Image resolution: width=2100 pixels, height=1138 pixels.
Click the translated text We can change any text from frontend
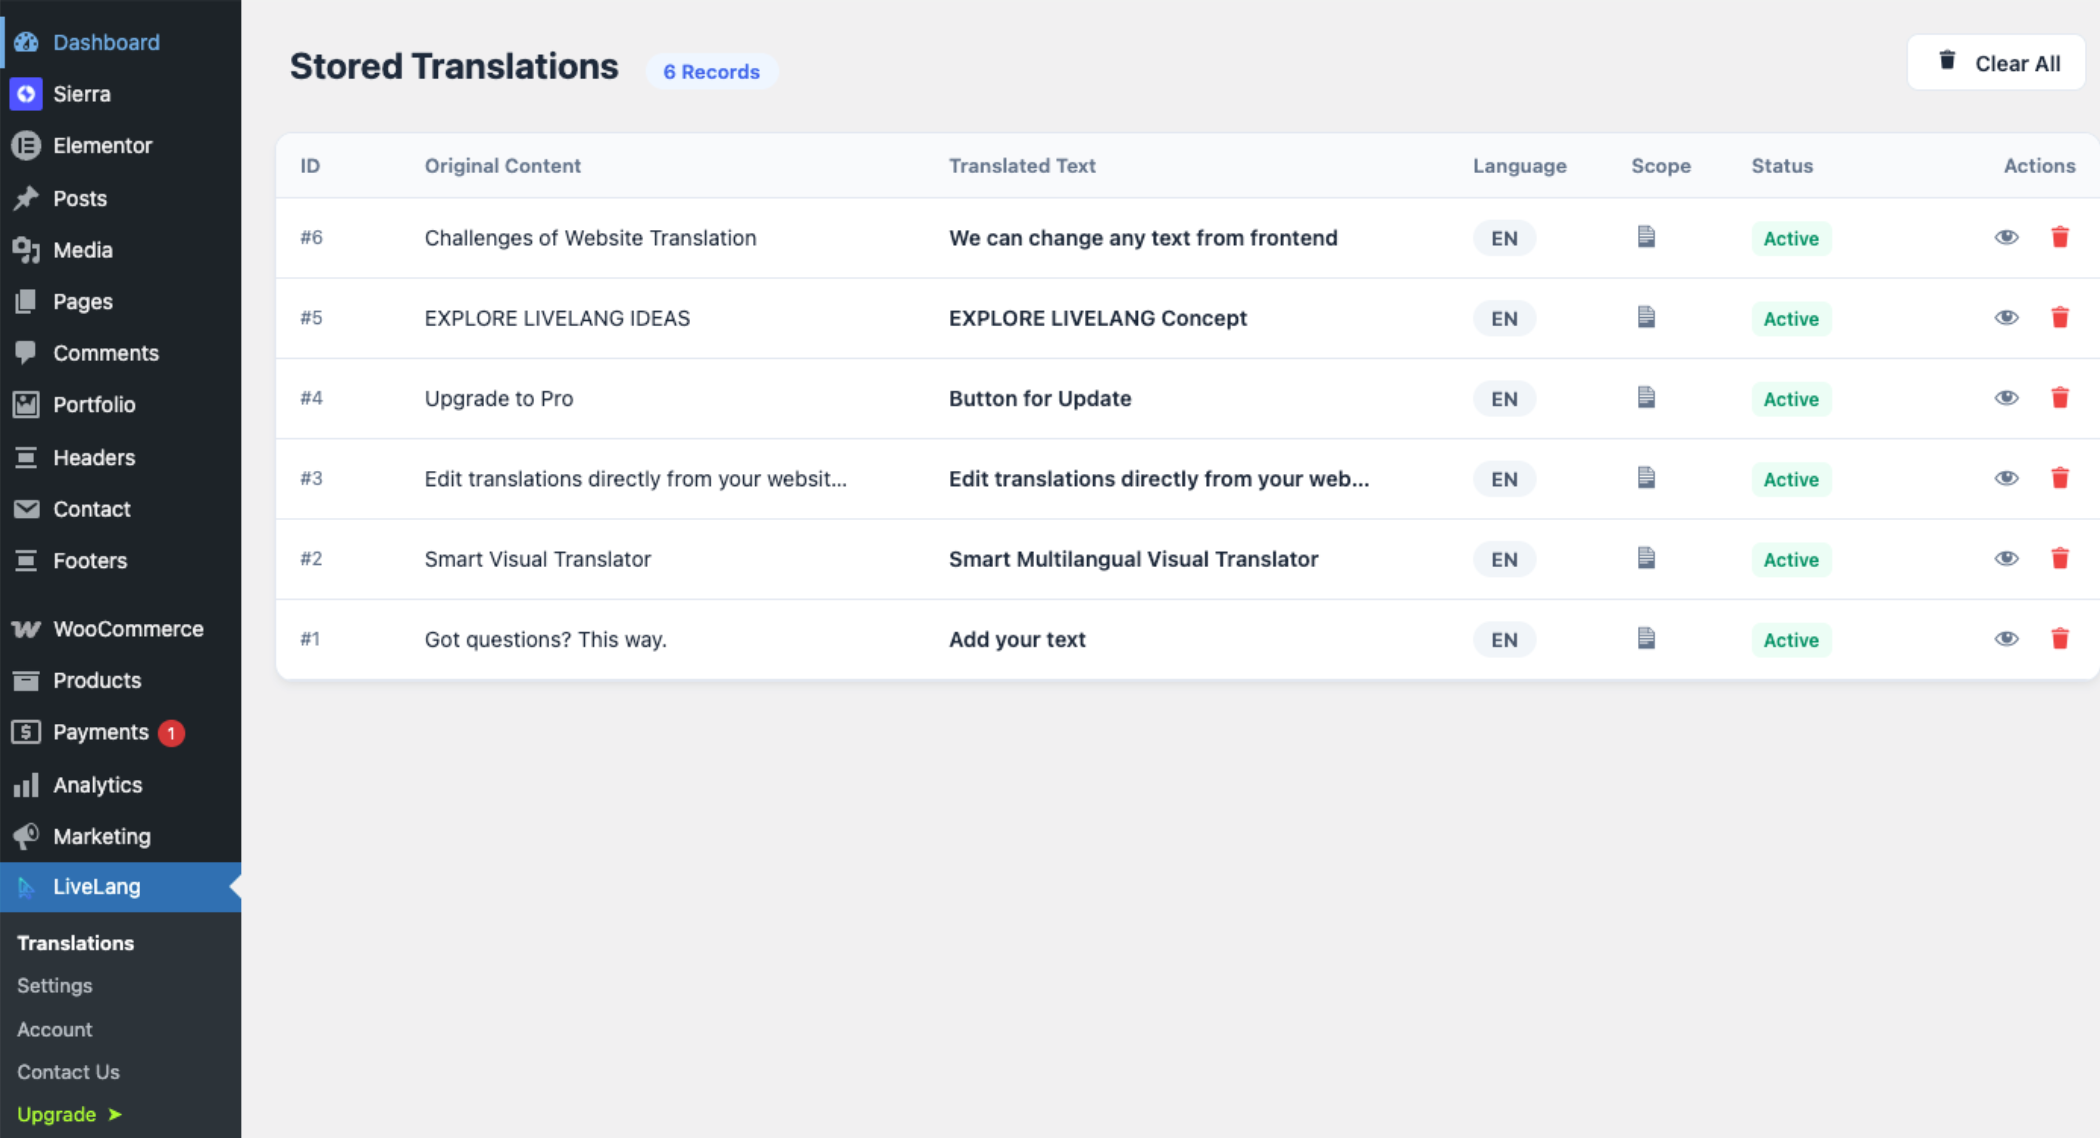click(x=1143, y=238)
